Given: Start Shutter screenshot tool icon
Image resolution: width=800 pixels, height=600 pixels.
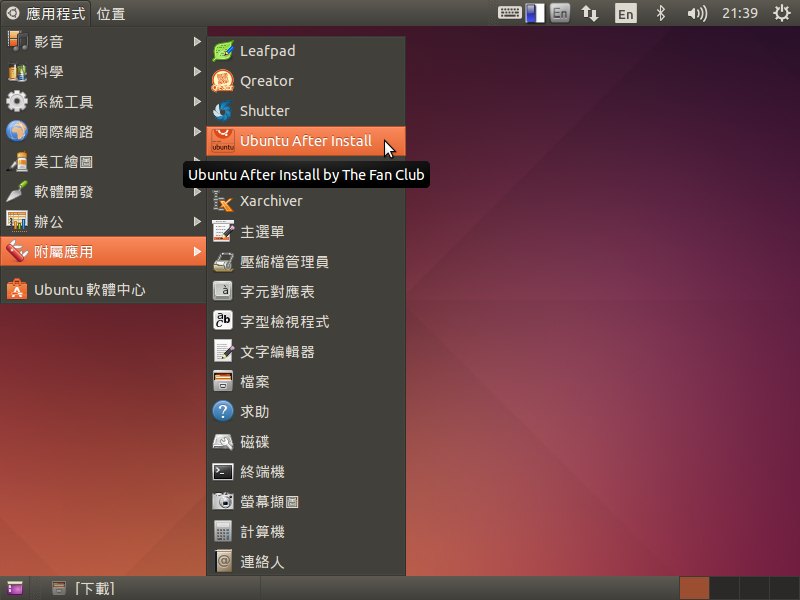Looking at the screenshot, I should point(223,111).
